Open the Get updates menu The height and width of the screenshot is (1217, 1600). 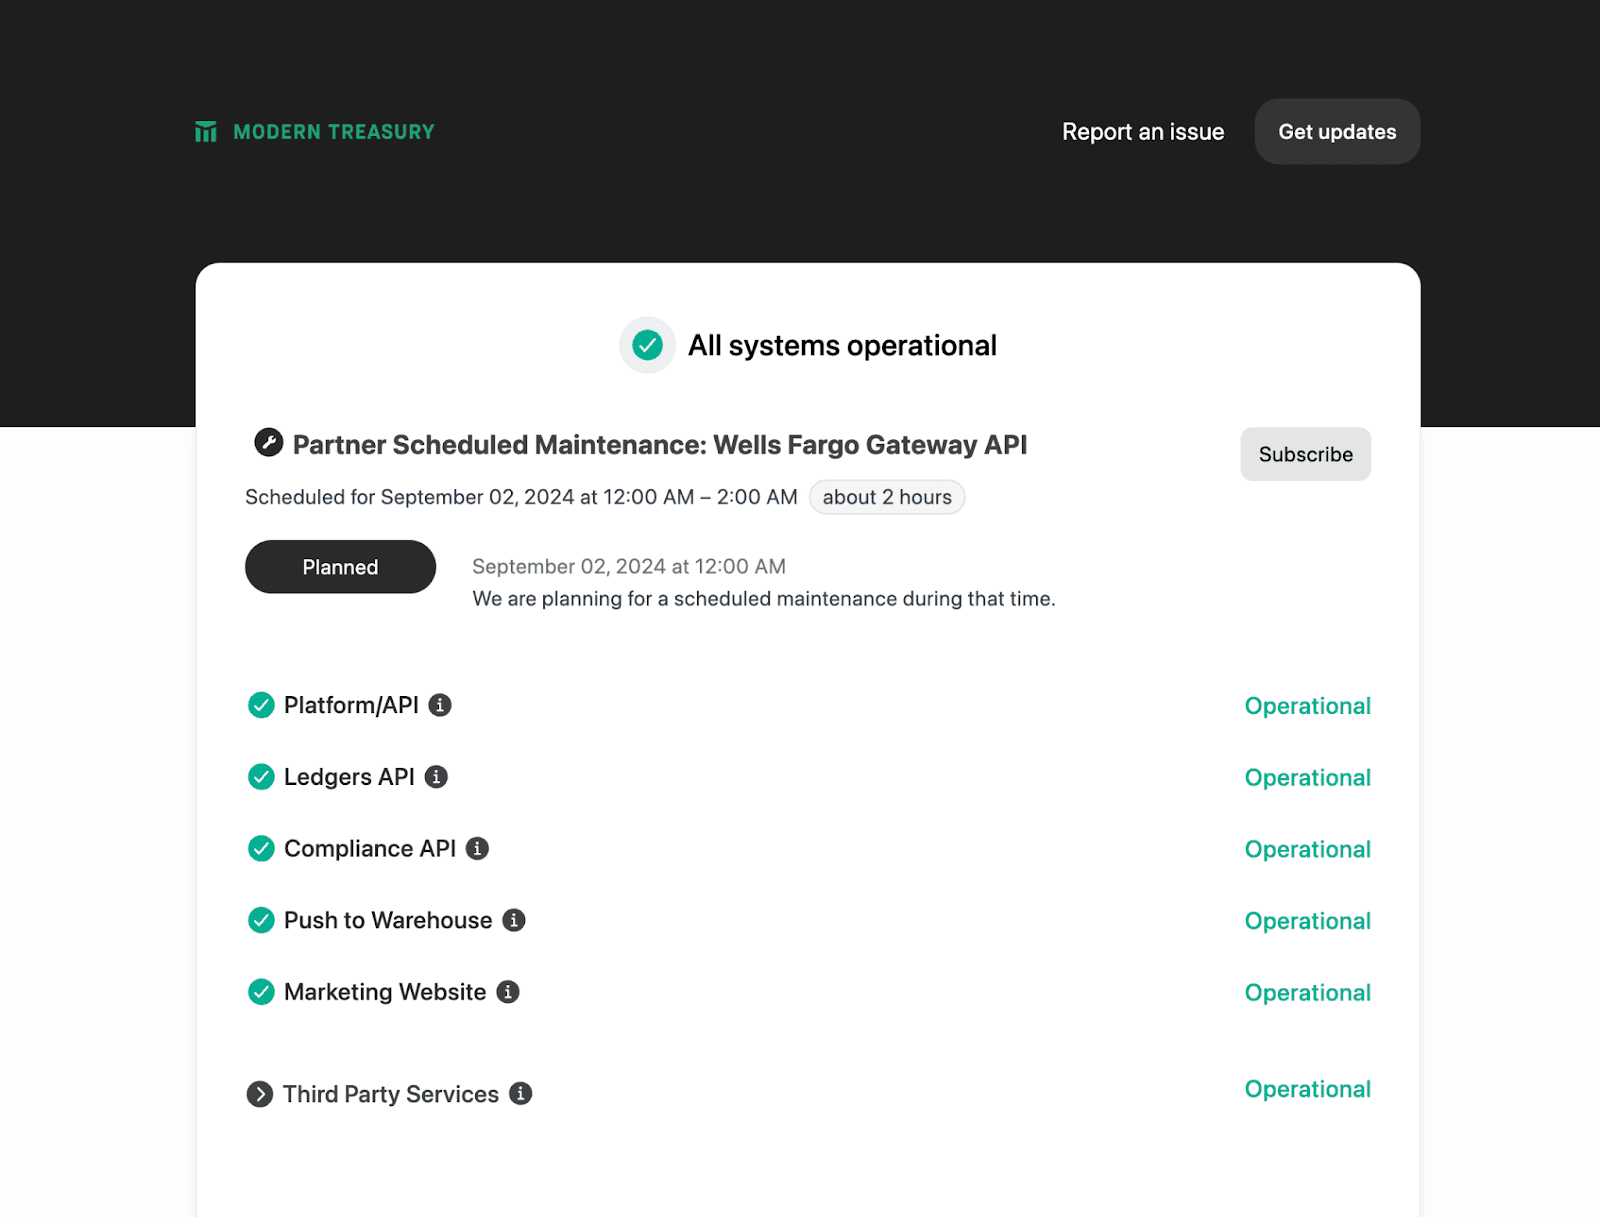pyautogui.click(x=1337, y=131)
